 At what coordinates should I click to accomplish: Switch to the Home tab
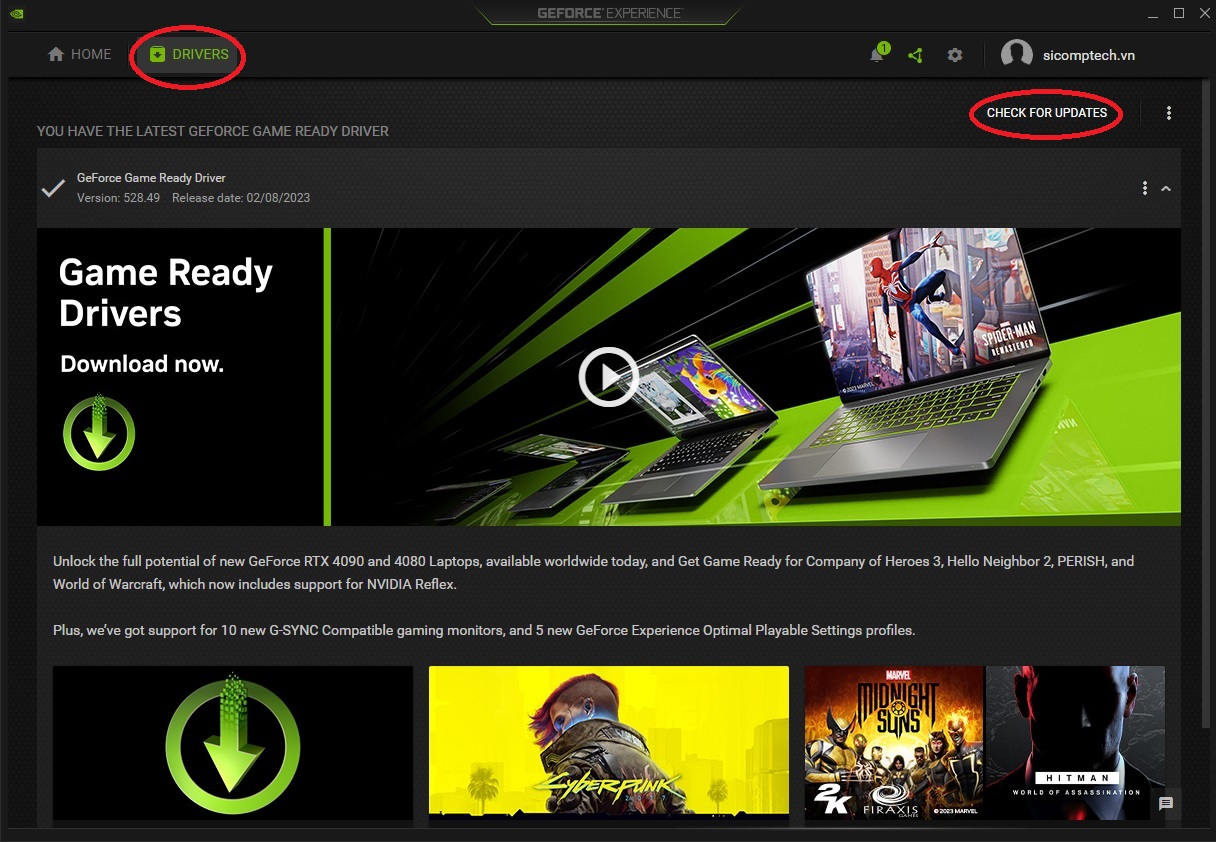pos(80,54)
